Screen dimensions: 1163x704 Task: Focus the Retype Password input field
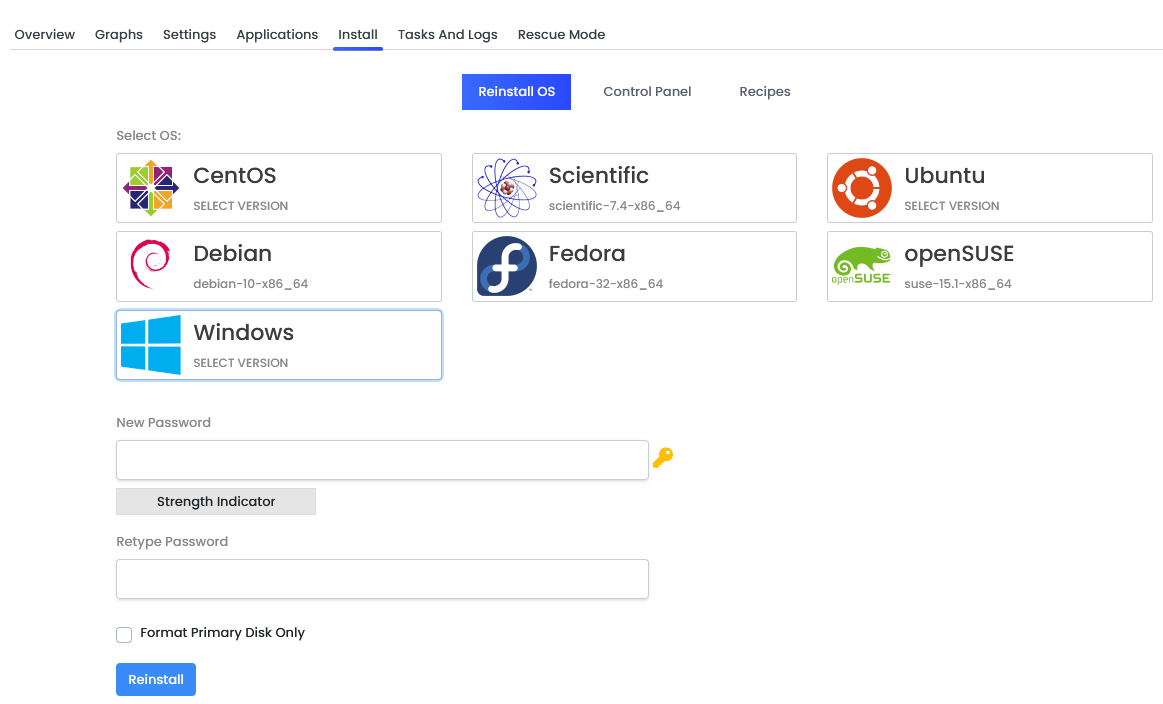(382, 579)
